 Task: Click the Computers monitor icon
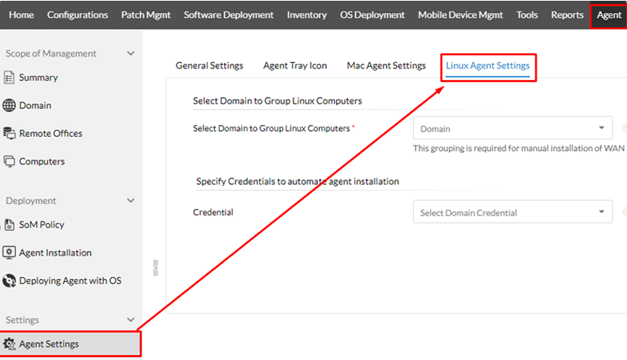[x=9, y=161]
